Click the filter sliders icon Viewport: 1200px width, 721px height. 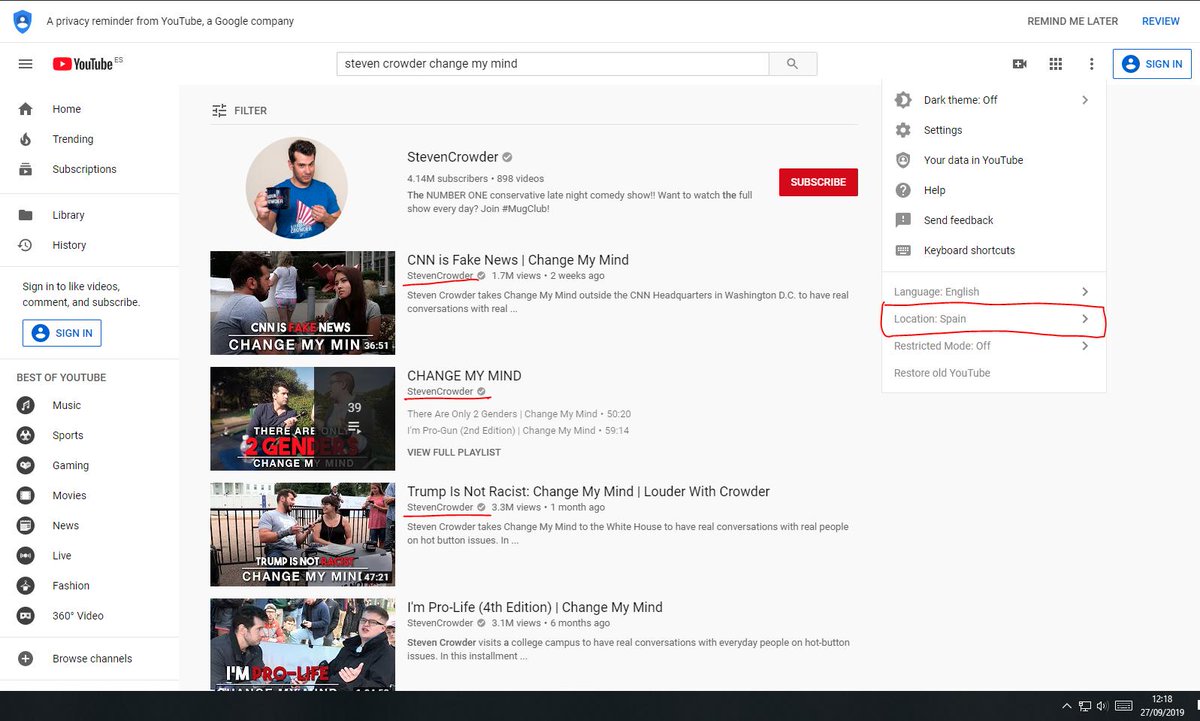(219, 111)
